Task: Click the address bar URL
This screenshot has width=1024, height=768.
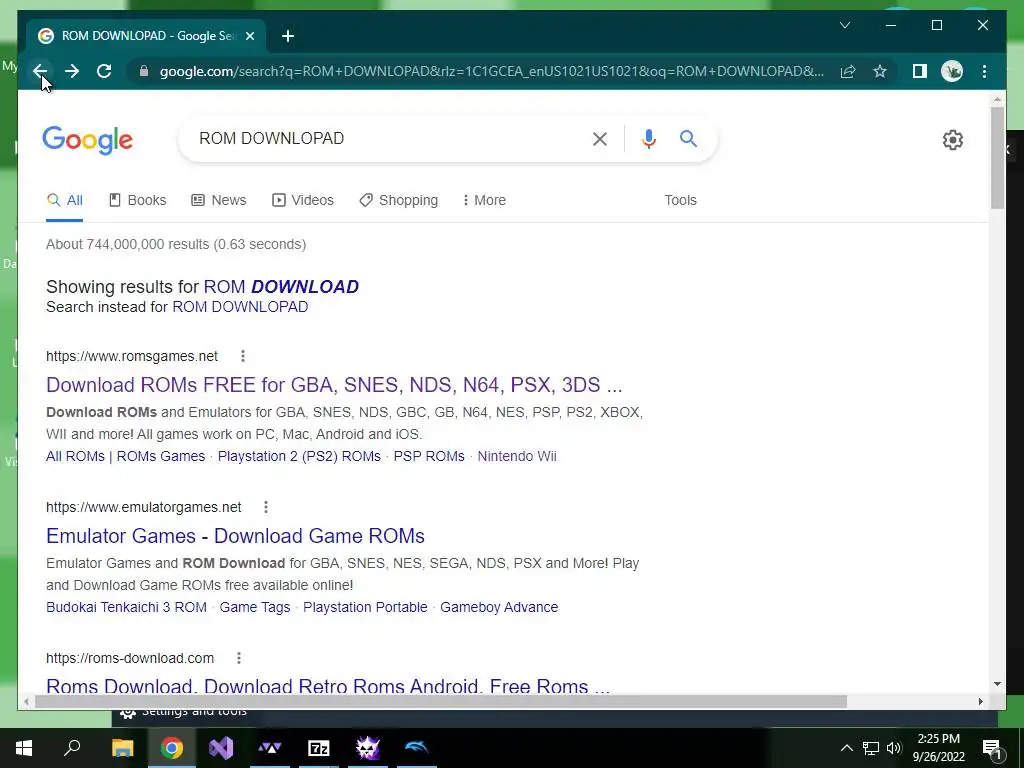Action: tap(491, 71)
